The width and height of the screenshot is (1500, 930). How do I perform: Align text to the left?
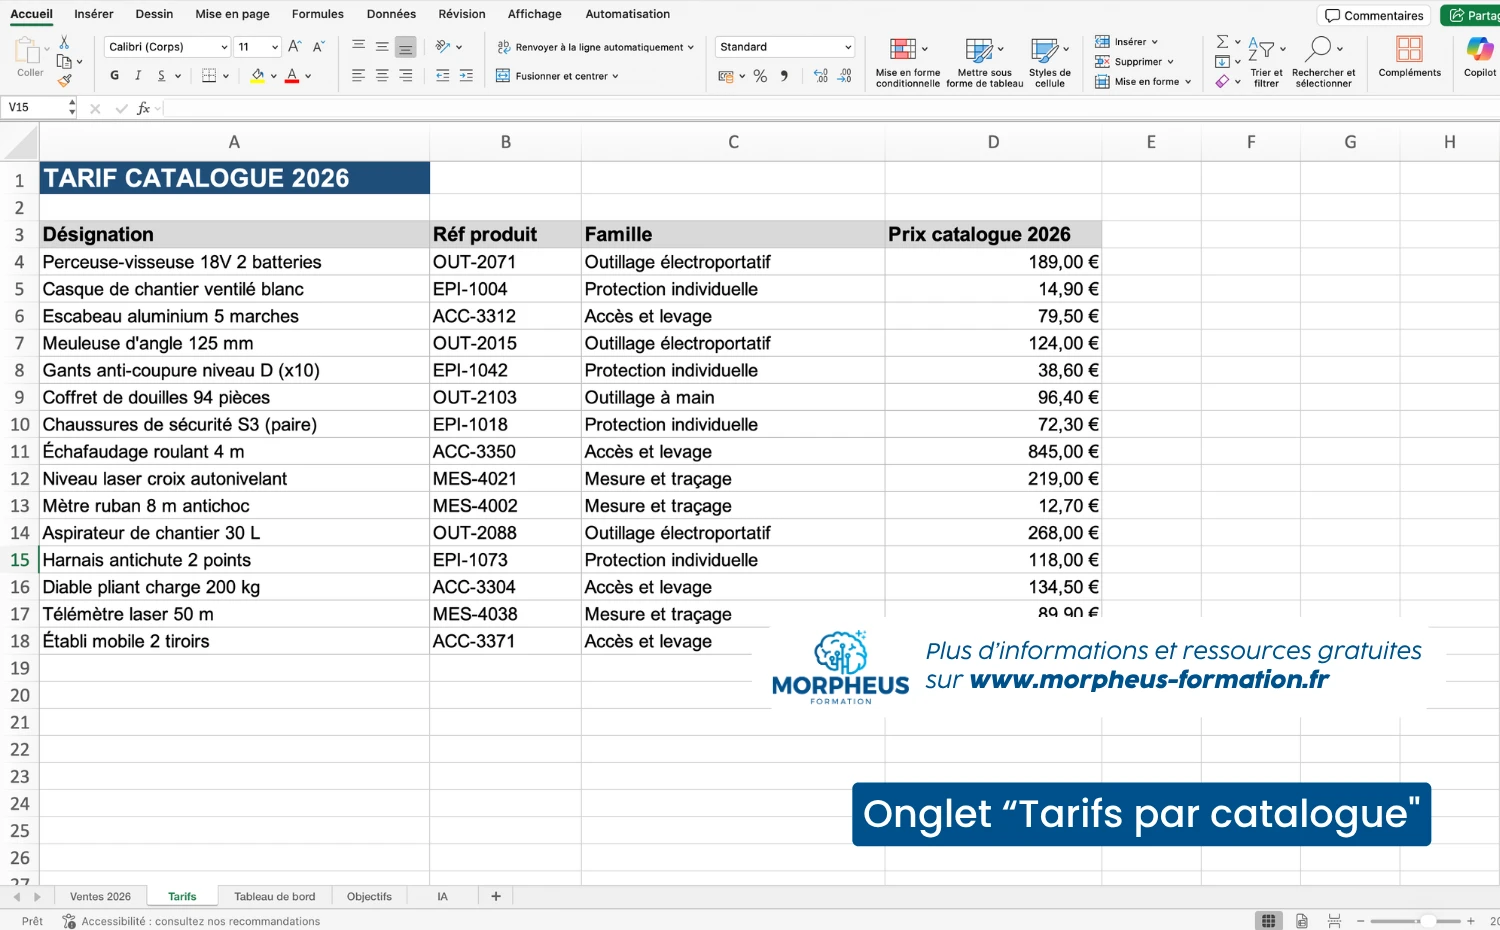pyautogui.click(x=359, y=76)
